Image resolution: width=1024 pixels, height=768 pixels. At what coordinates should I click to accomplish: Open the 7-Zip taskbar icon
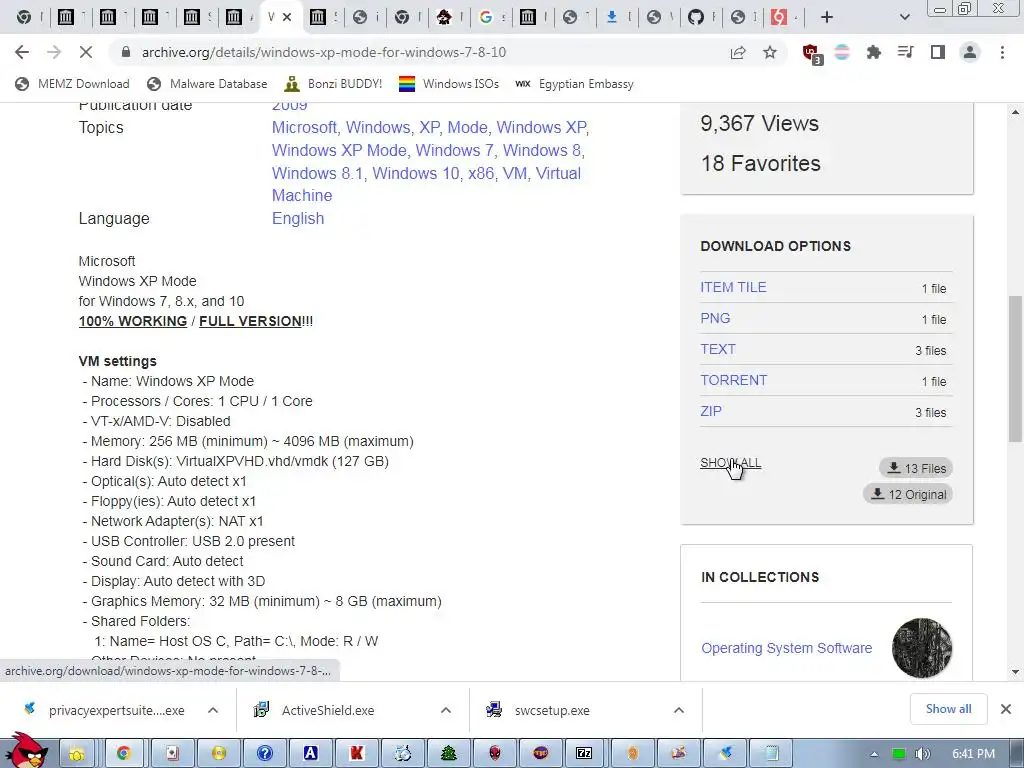(x=584, y=754)
